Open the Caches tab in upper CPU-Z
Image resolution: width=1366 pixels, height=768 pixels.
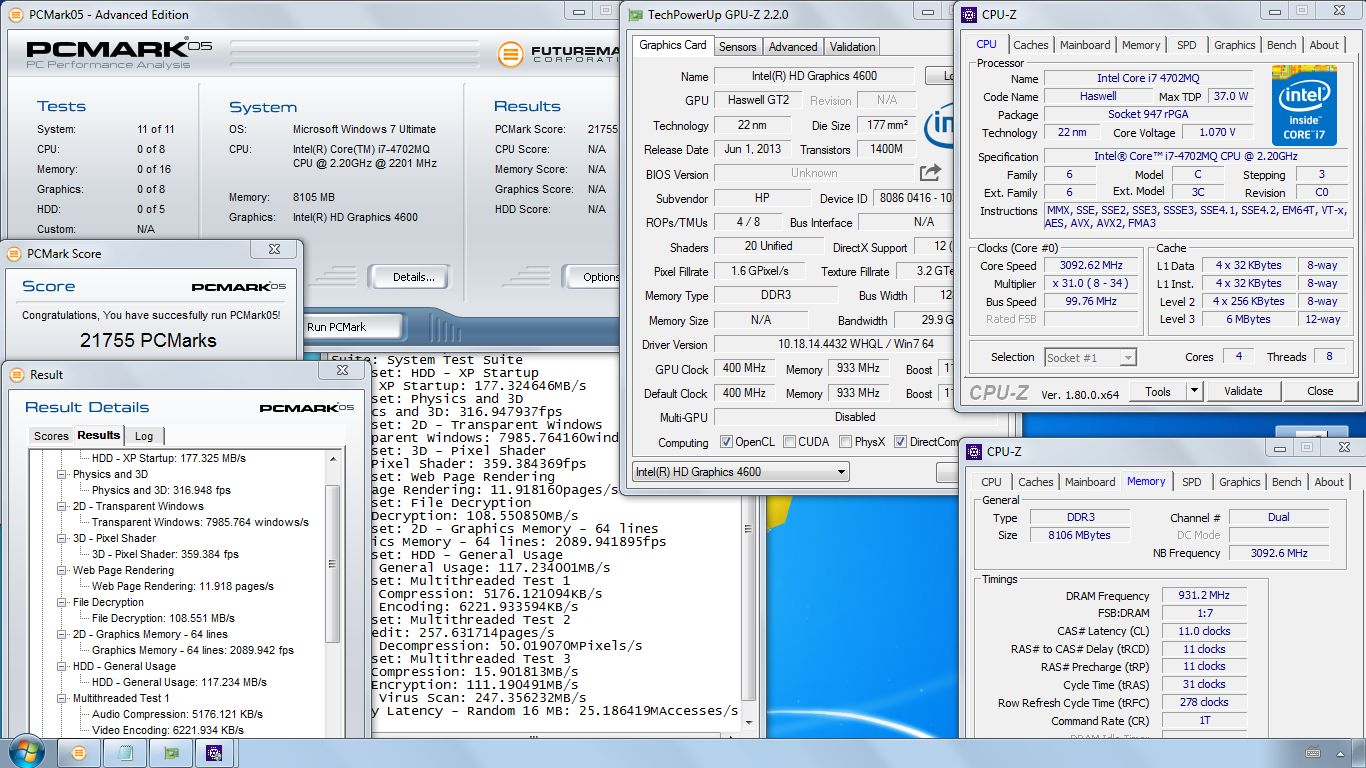click(x=1031, y=45)
